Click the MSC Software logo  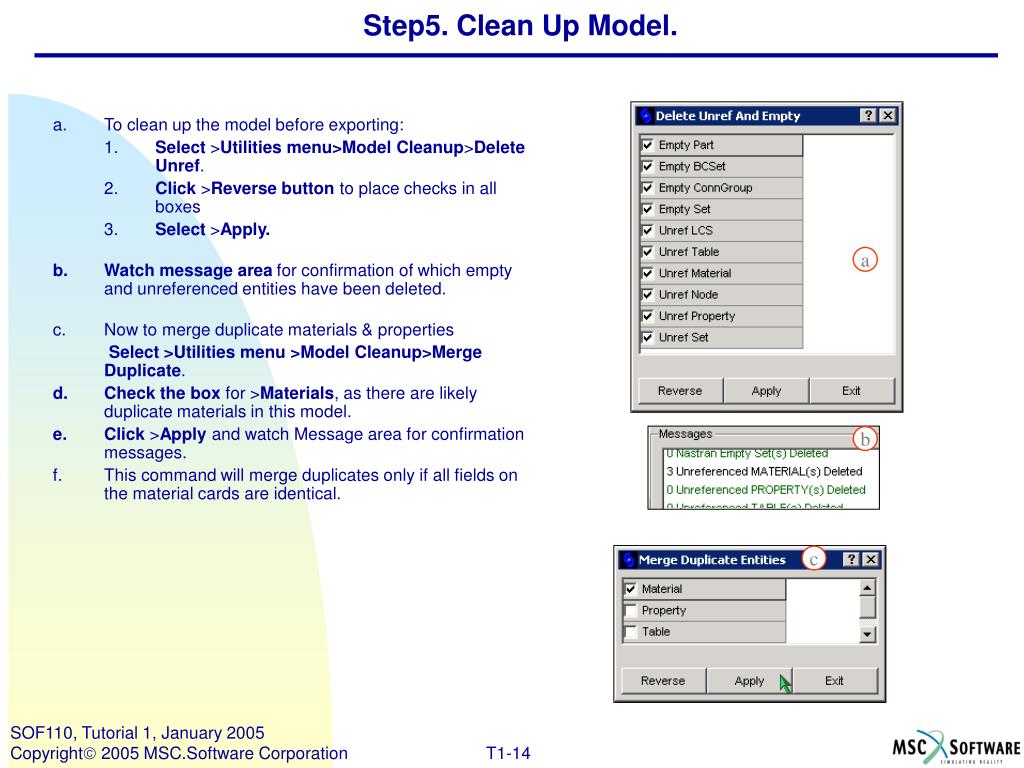coord(956,747)
